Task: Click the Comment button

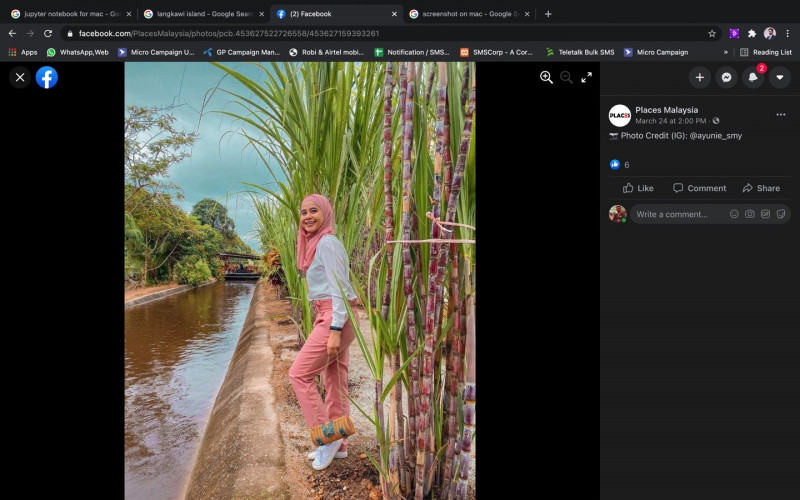Action: click(699, 188)
